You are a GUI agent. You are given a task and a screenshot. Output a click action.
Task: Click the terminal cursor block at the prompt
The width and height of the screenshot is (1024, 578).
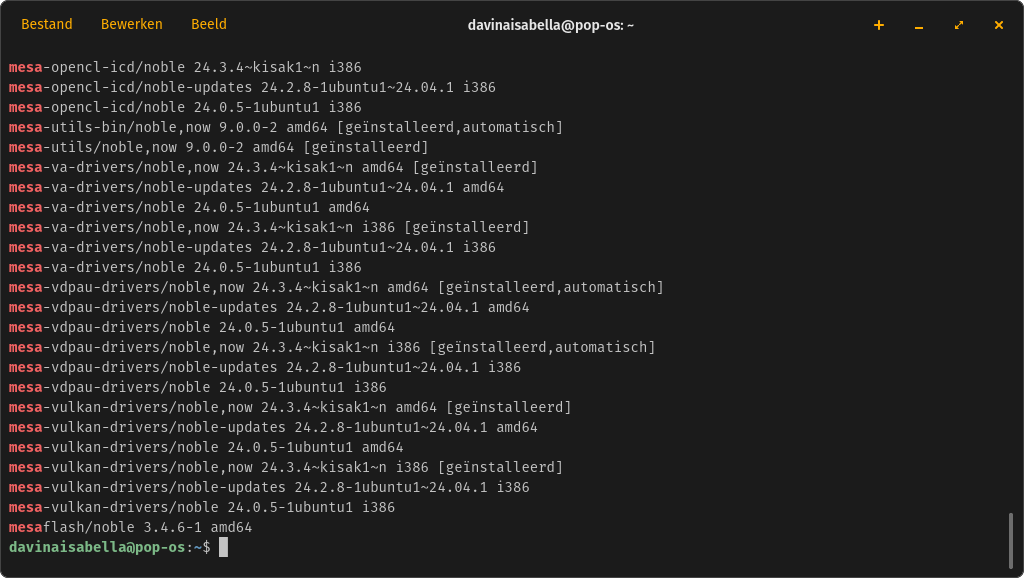[x=223, y=547]
